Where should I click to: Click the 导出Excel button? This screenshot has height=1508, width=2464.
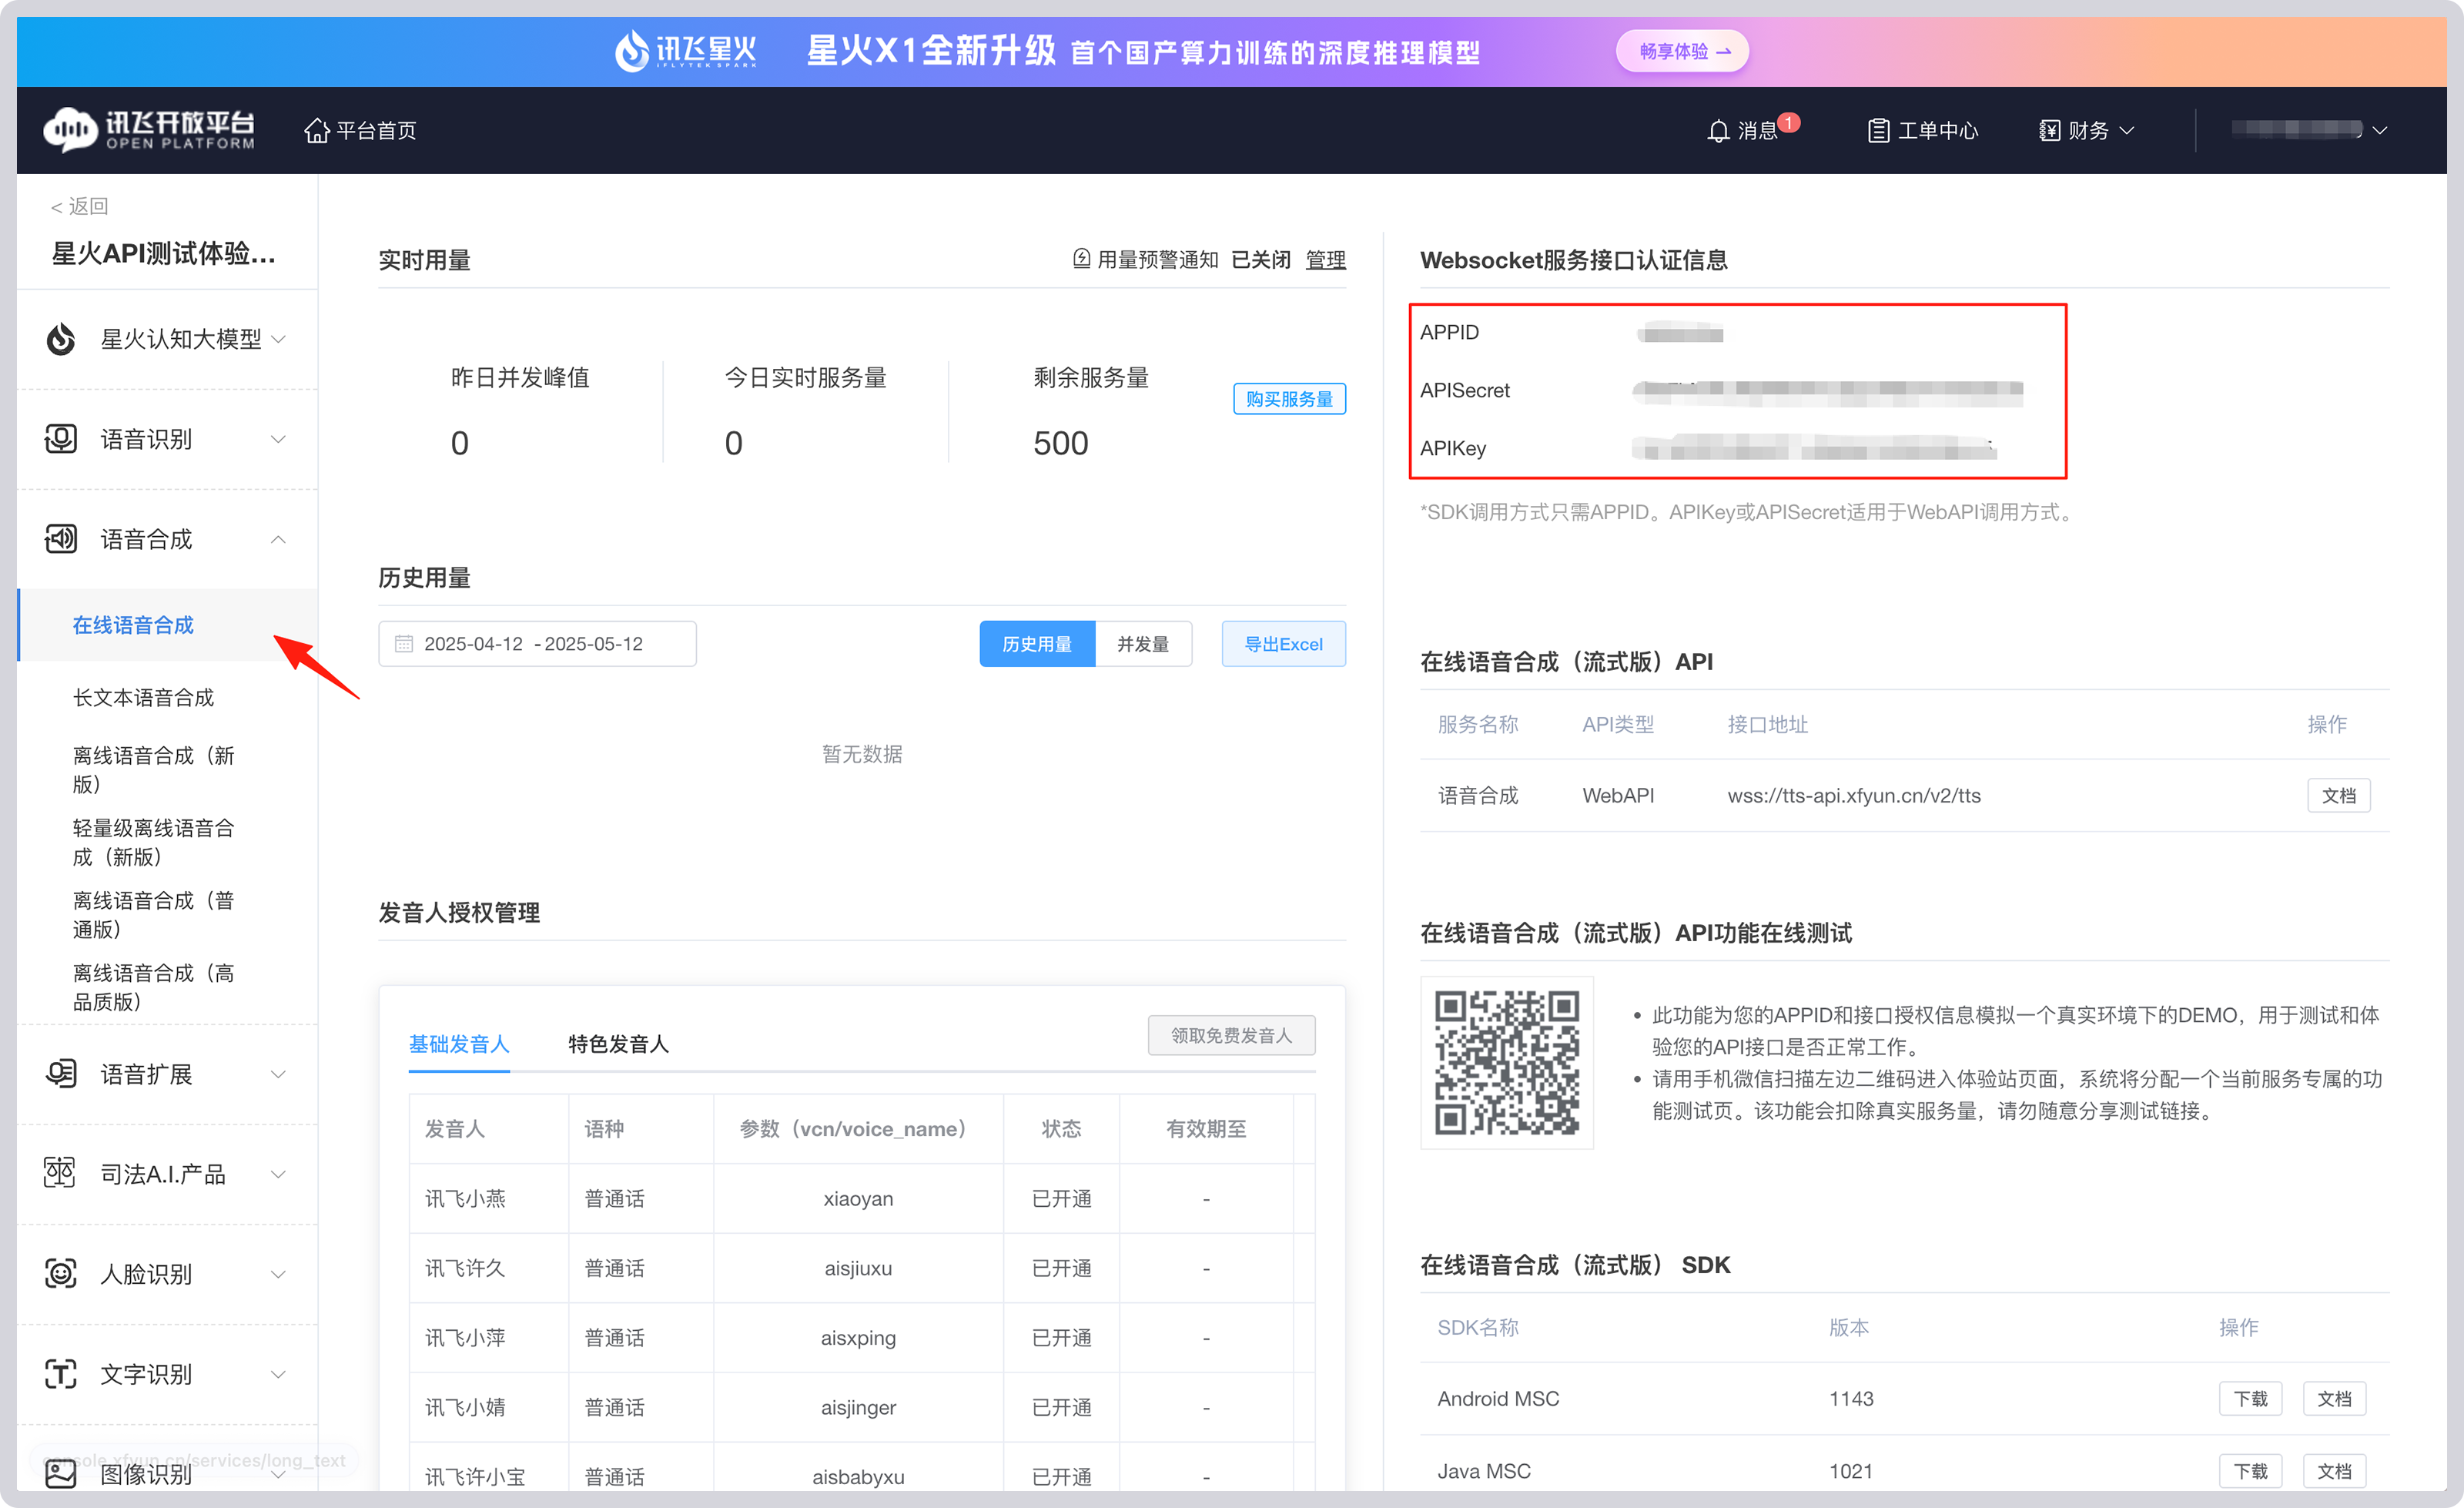[1283, 643]
